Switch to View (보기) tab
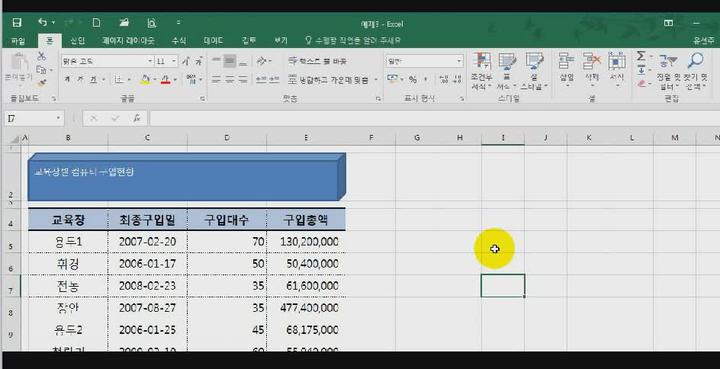Viewport: 720px width, 369px height. point(281,41)
